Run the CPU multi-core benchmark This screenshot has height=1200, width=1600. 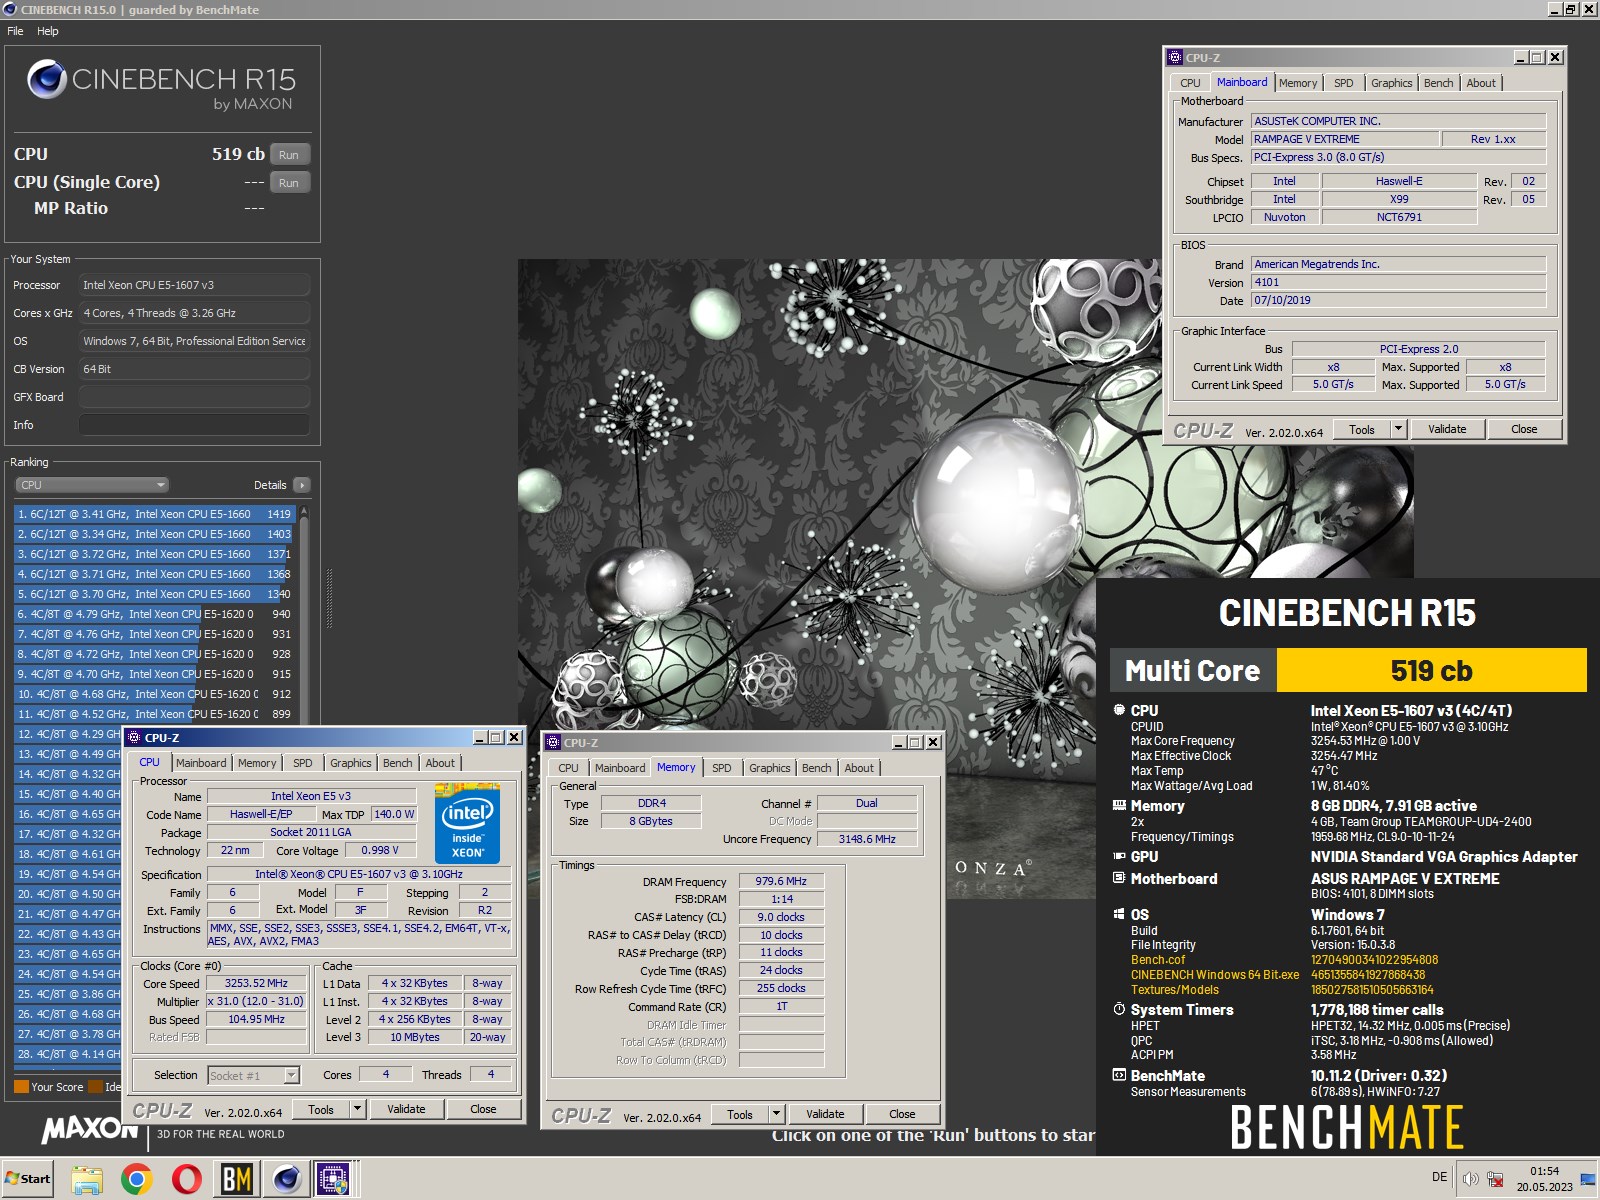pyautogui.click(x=289, y=155)
